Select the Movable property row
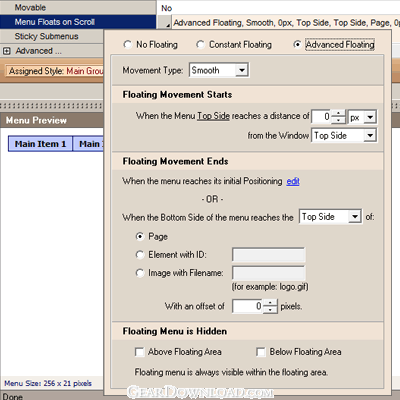Screen dimensions: 400x400 pyautogui.click(x=78, y=7)
